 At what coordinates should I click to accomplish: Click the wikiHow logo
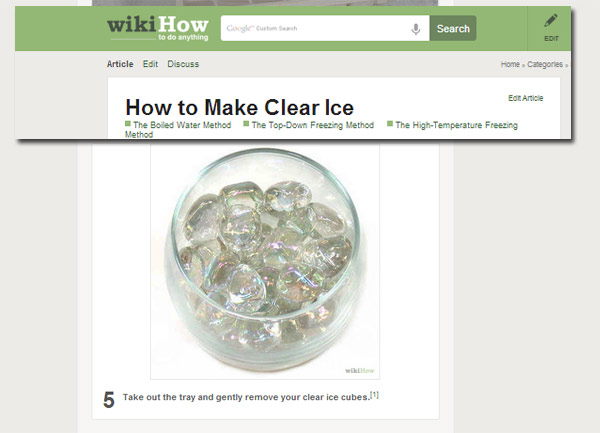point(158,28)
